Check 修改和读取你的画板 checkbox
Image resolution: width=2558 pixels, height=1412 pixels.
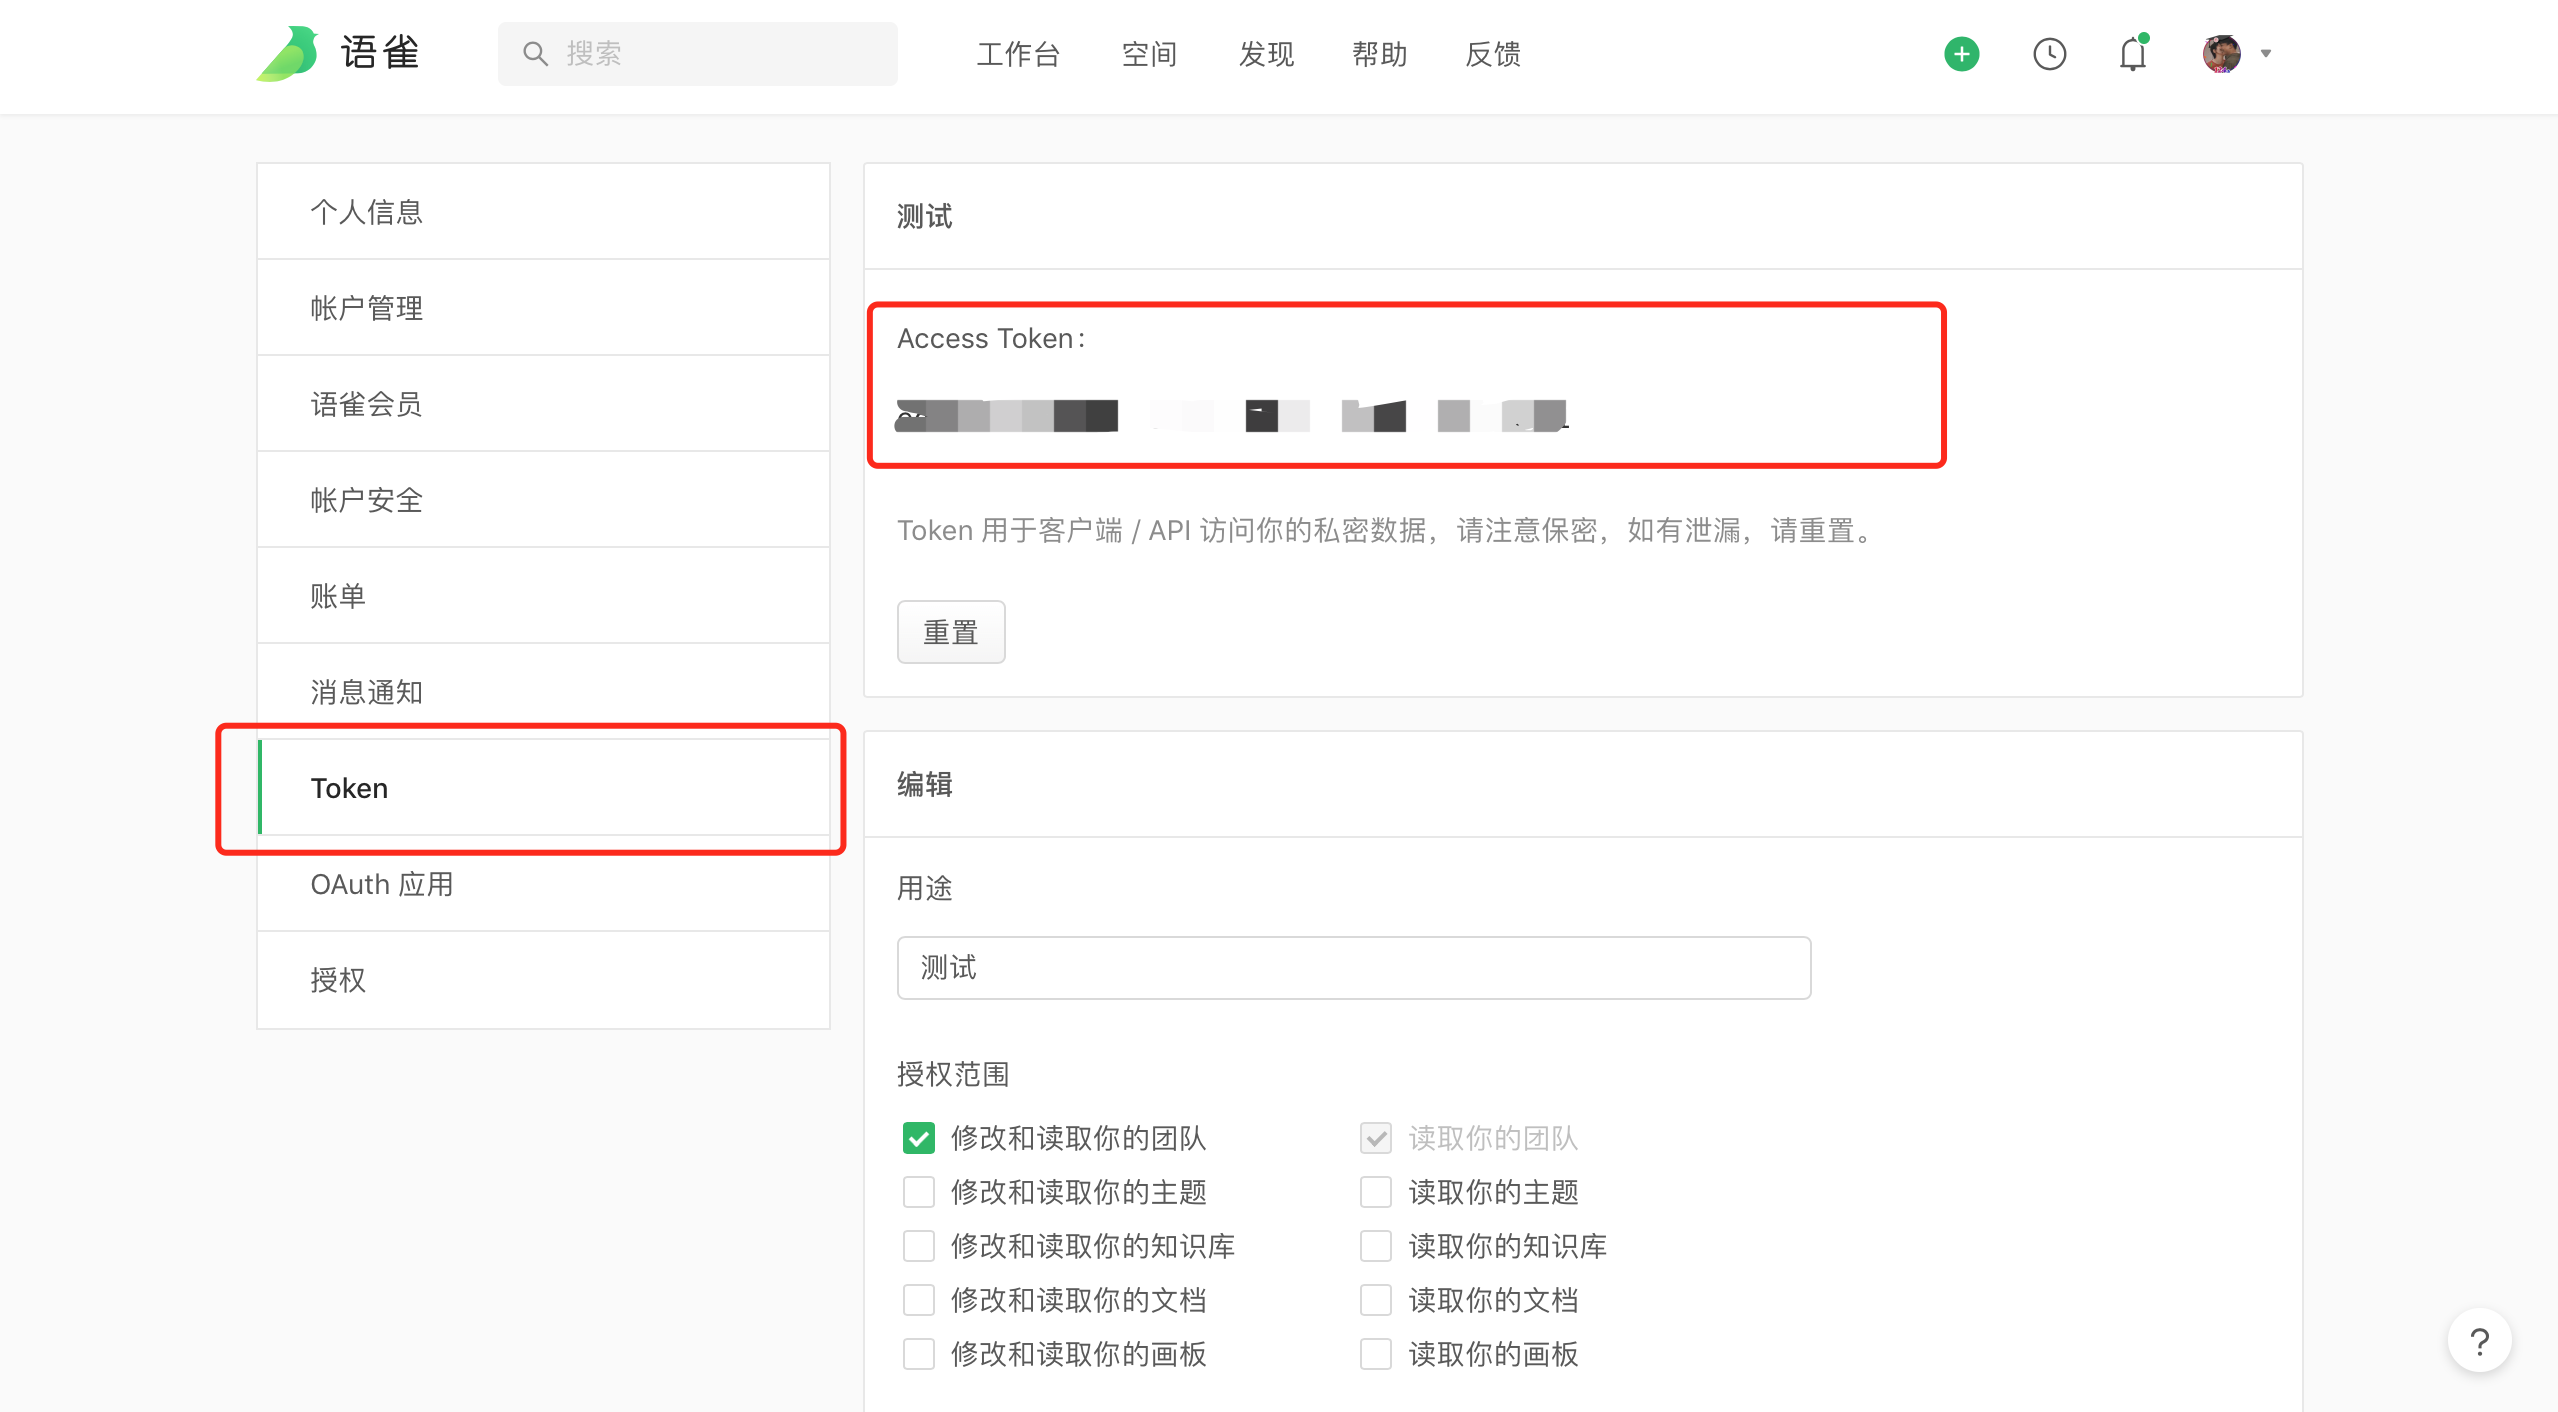point(919,1354)
